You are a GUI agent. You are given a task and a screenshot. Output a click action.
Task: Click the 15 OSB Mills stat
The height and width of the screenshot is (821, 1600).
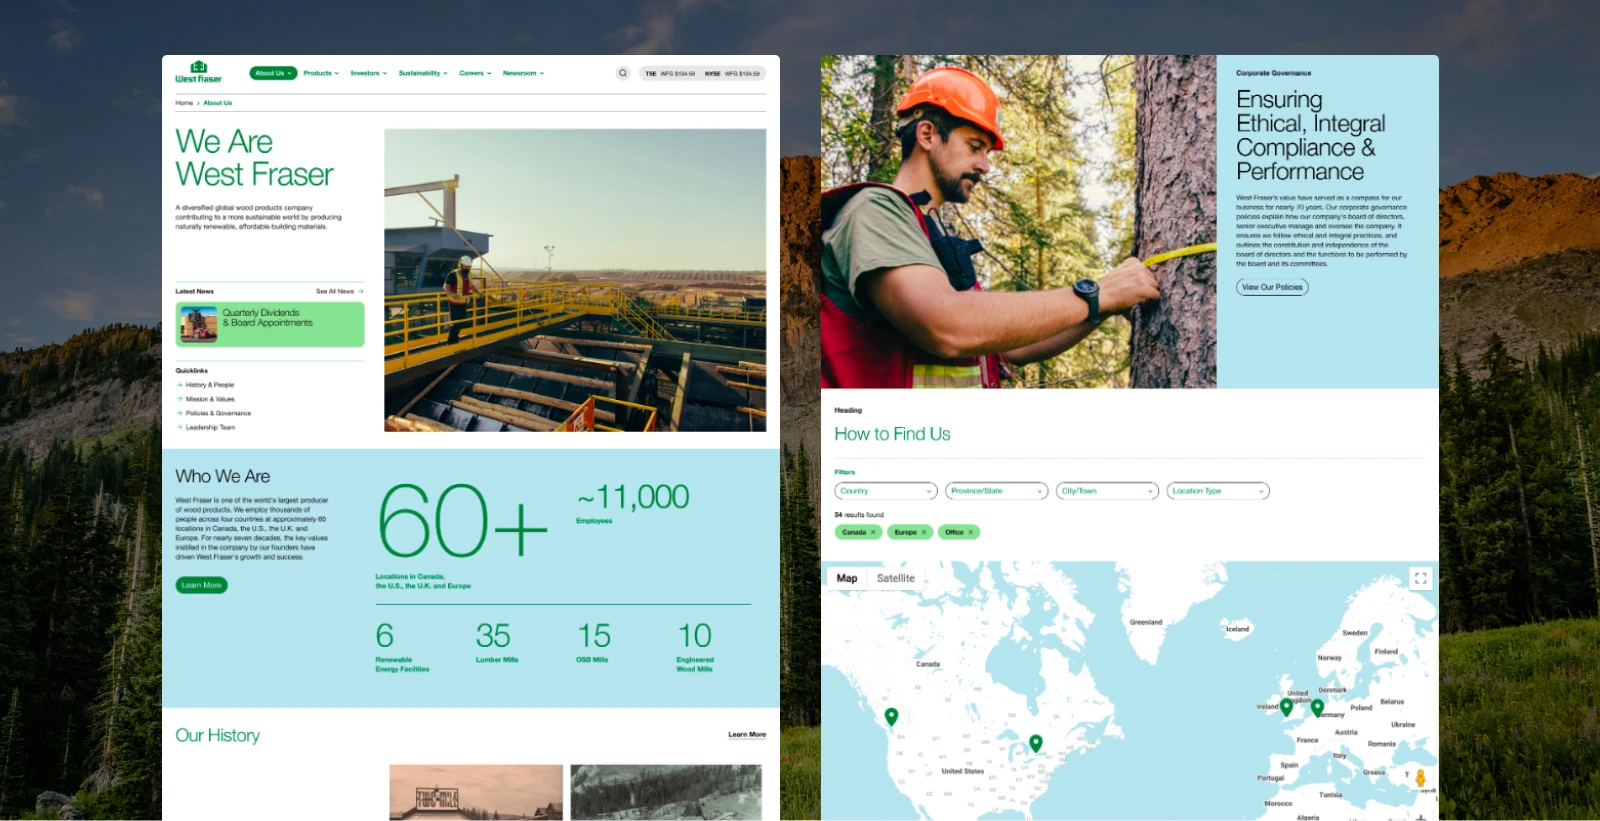(x=594, y=642)
